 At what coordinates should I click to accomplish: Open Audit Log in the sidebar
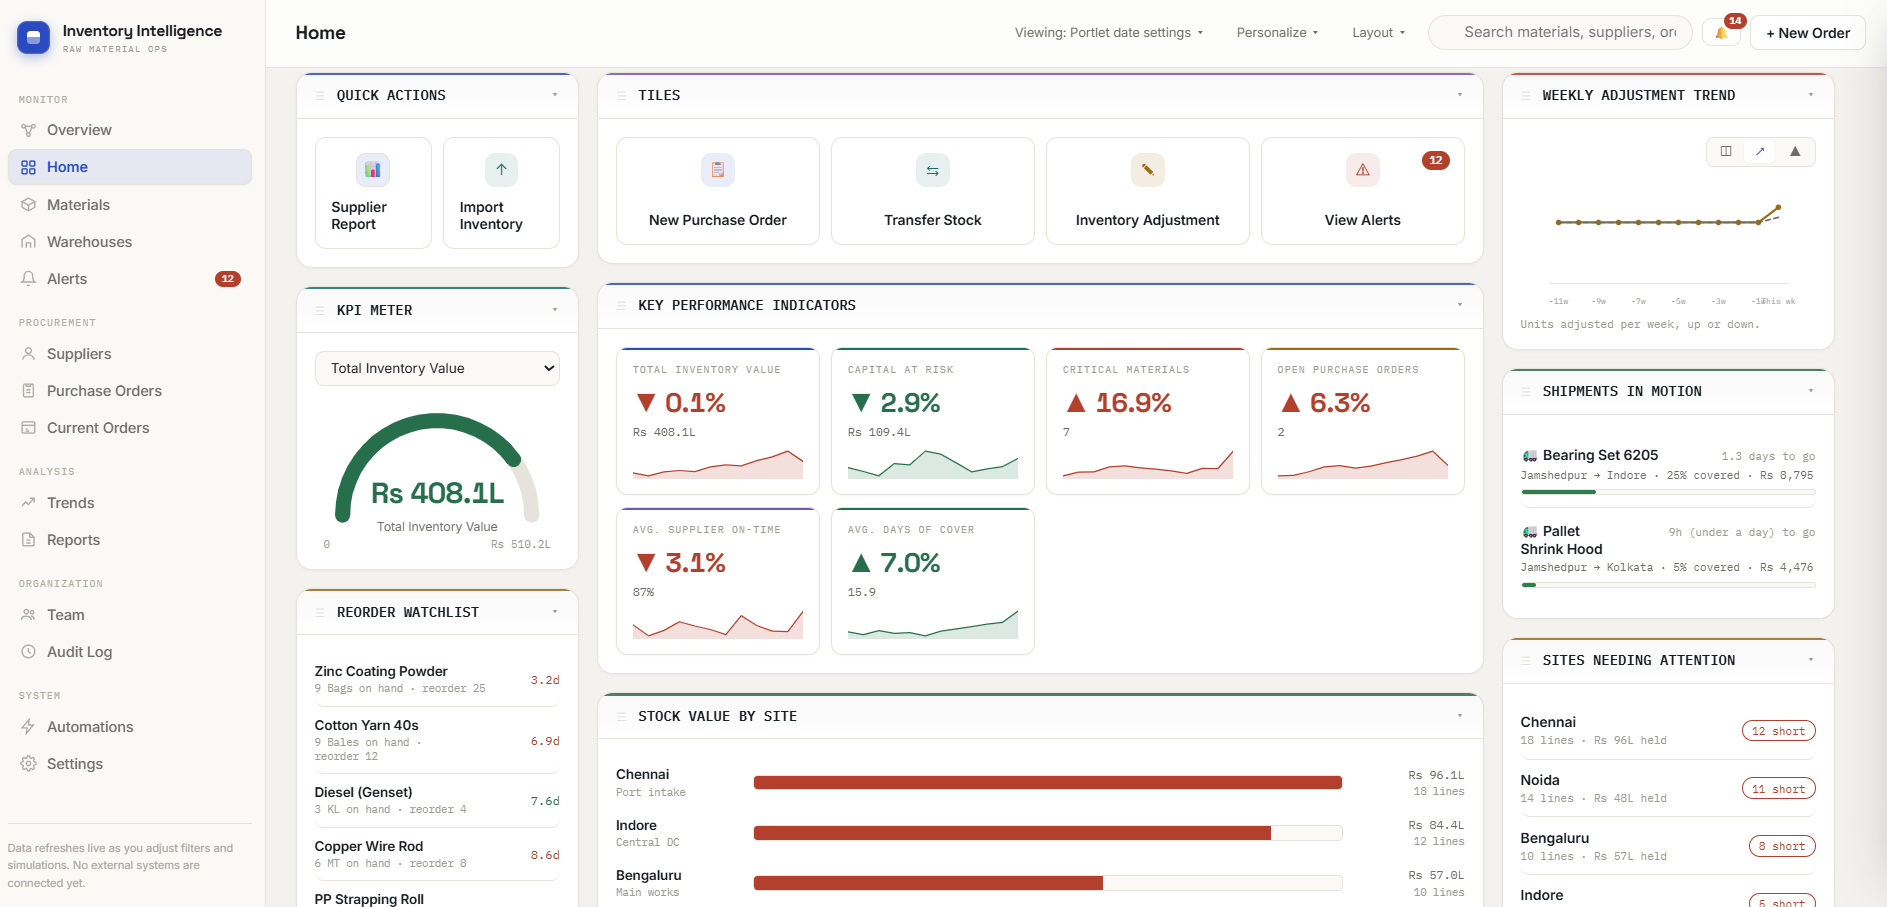[130, 652]
